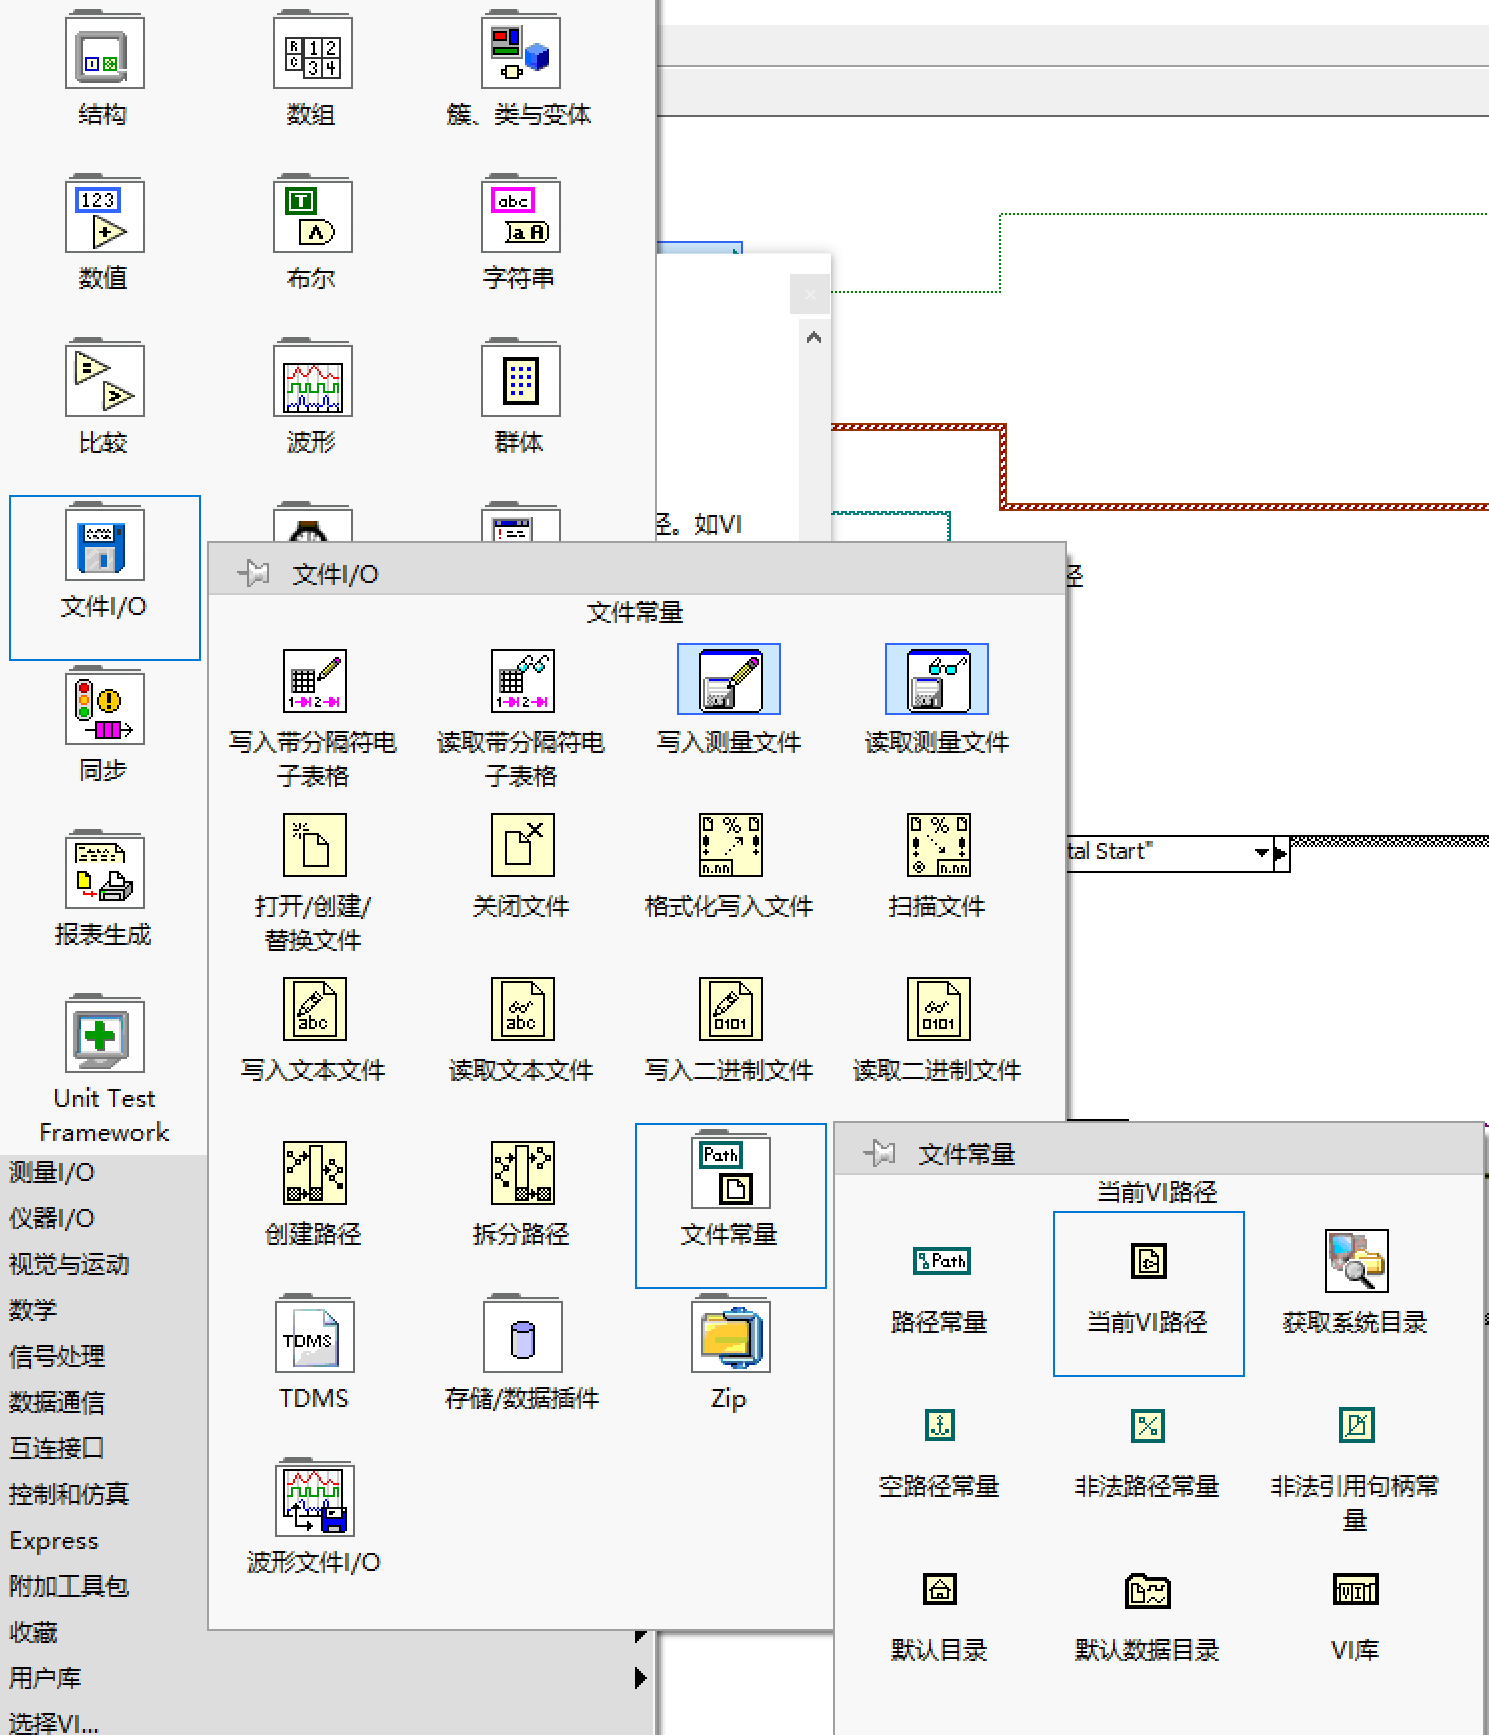Expand the 用户库 submenu arrow
The height and width of the screenshot is (1735, 1489).
coord(641,1678)
